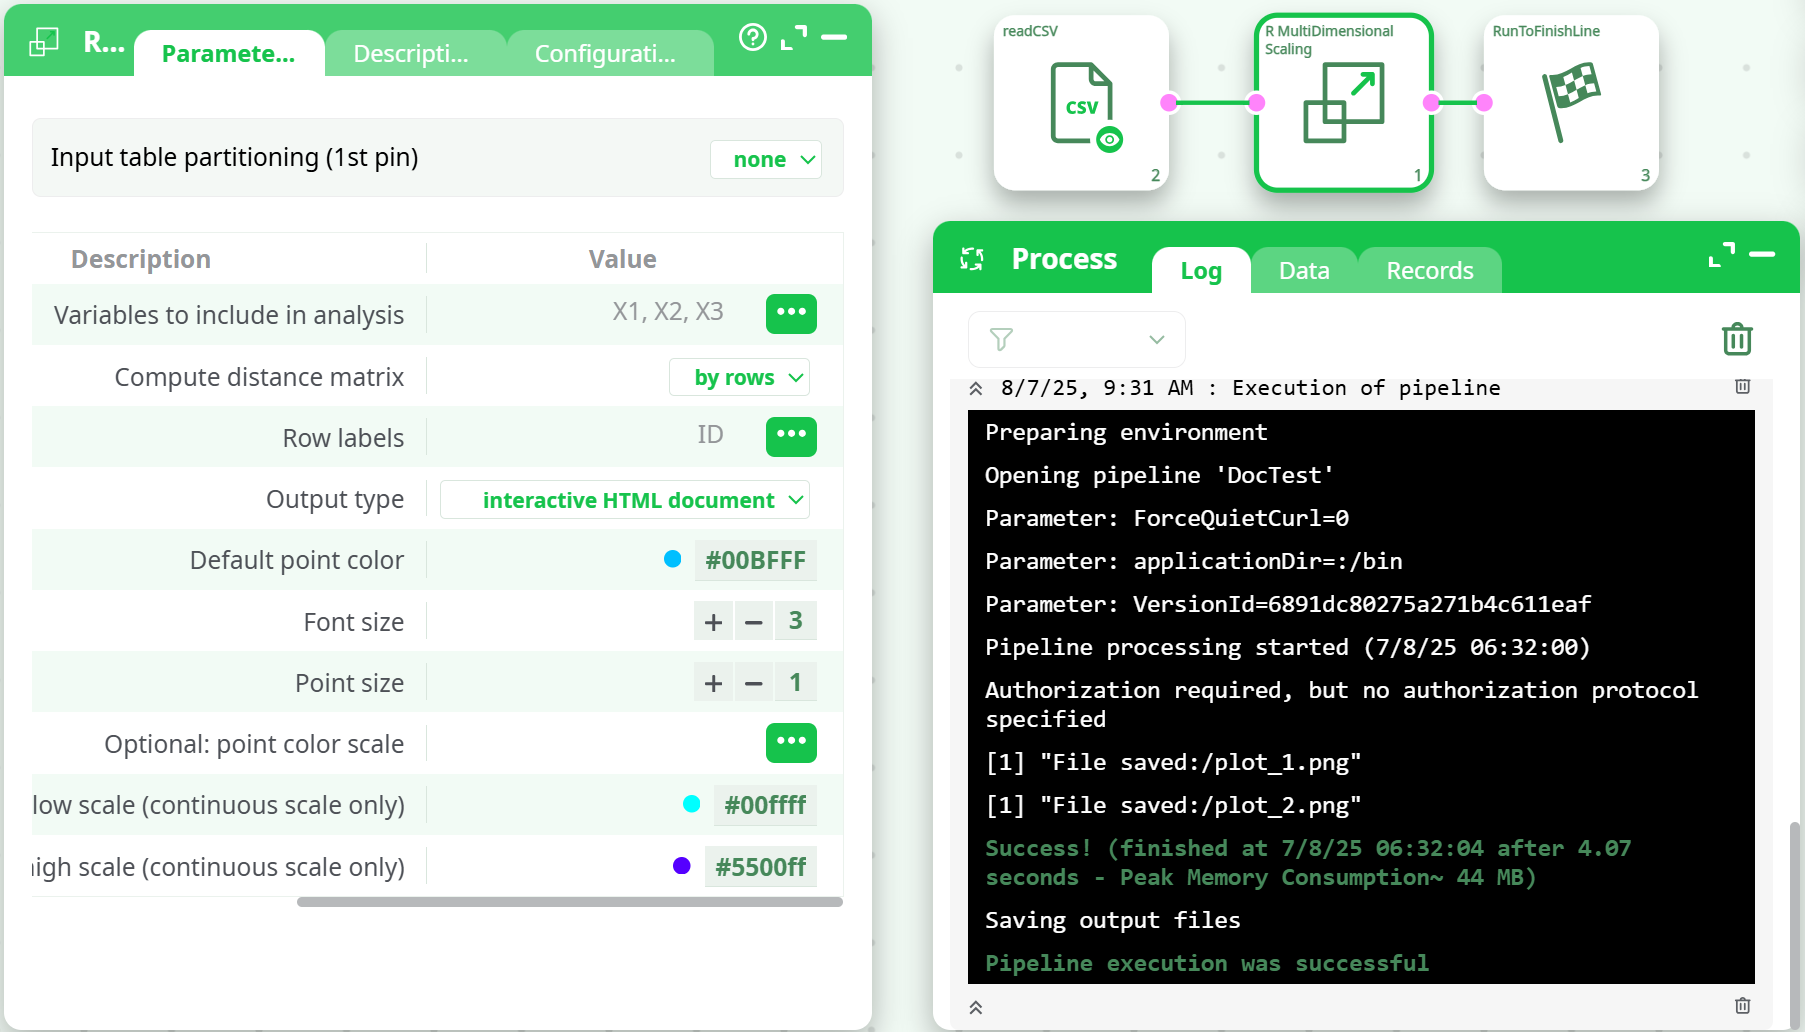Select the readCSV node icon

pyautogui.click(x=1080, y=103)
